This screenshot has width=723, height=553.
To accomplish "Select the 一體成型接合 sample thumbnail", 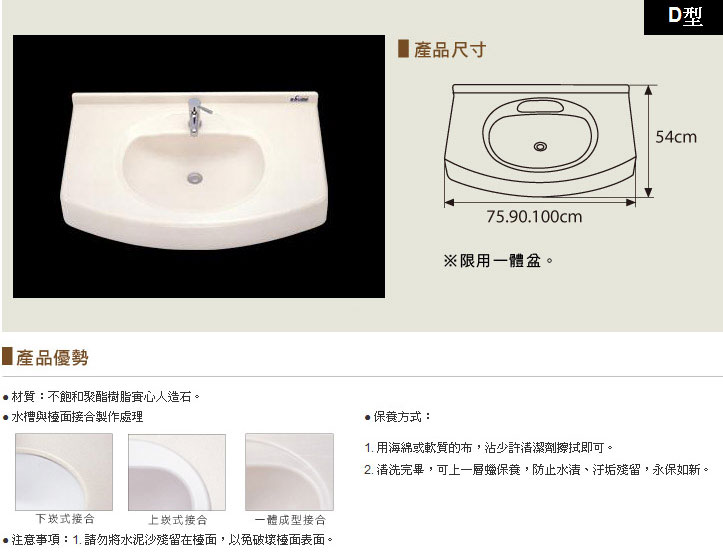I will coord(290,472).
